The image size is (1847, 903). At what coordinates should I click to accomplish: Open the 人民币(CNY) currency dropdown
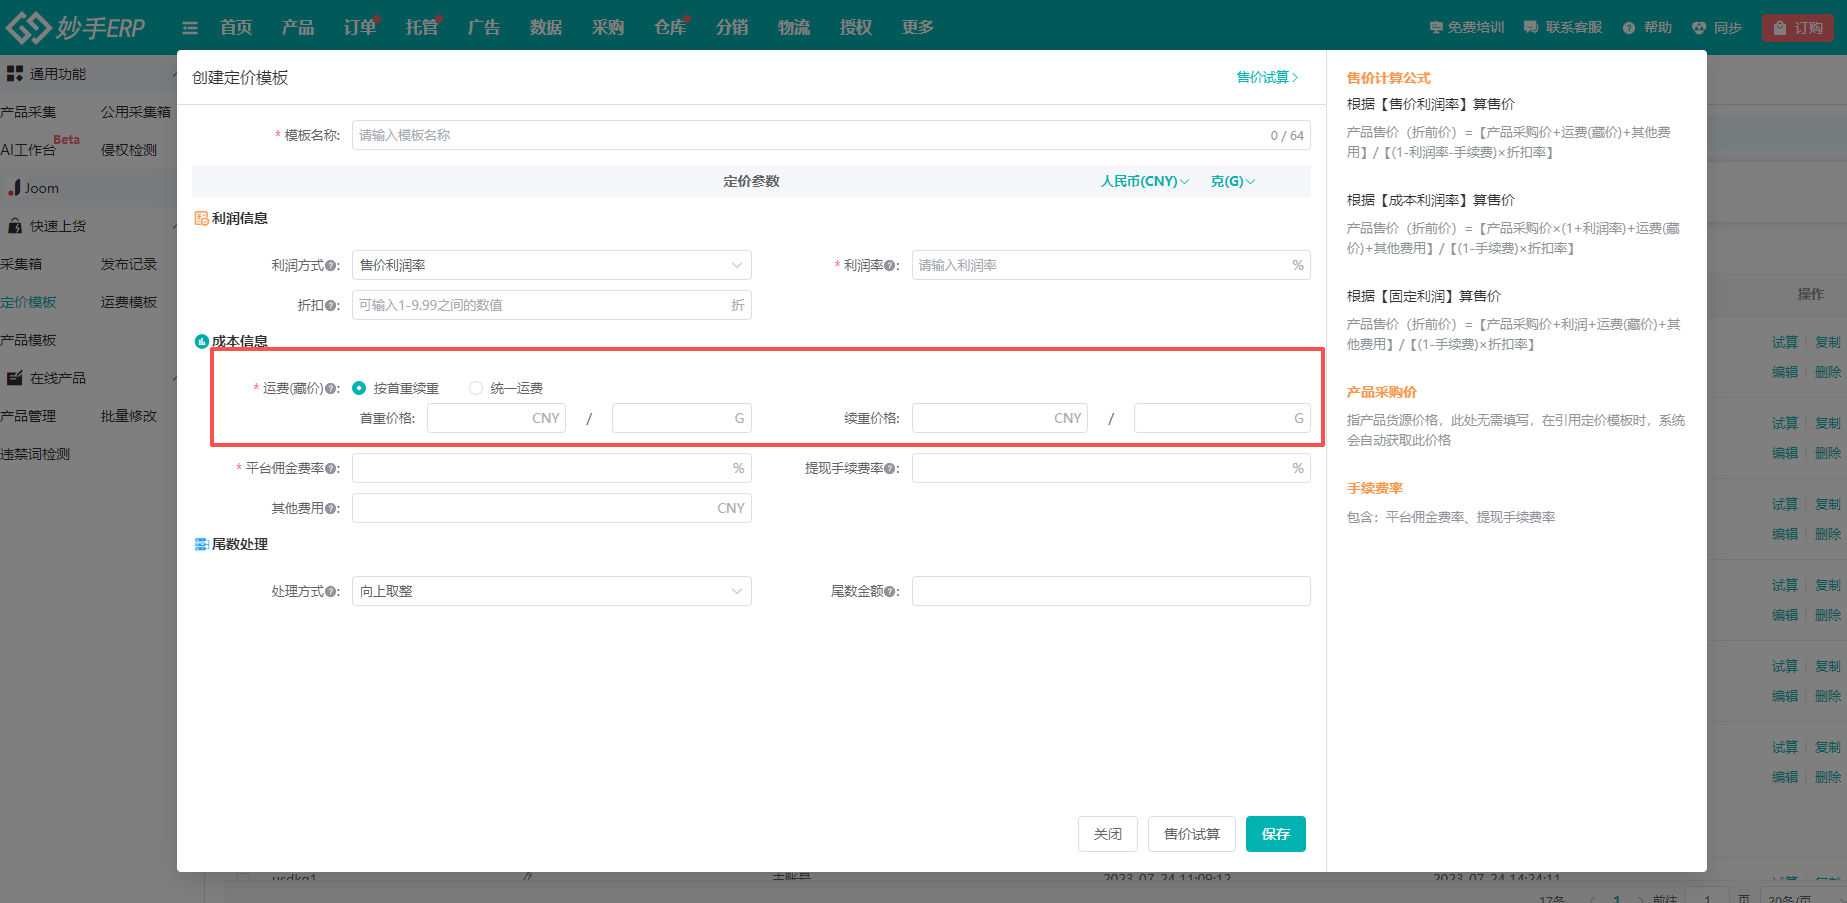(1144, 181)
